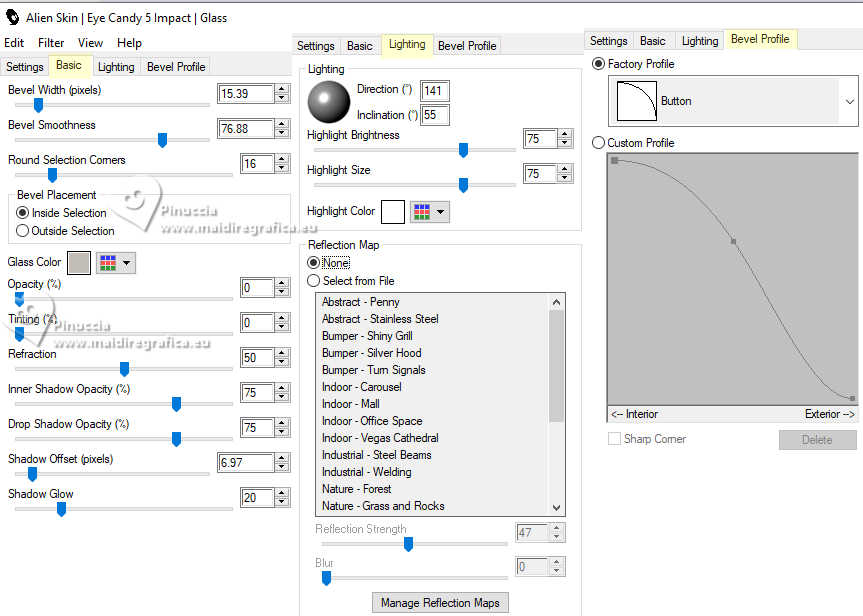The image size is (863, 616).
Task: Open the Filter menu
Action: coord(51,43)
